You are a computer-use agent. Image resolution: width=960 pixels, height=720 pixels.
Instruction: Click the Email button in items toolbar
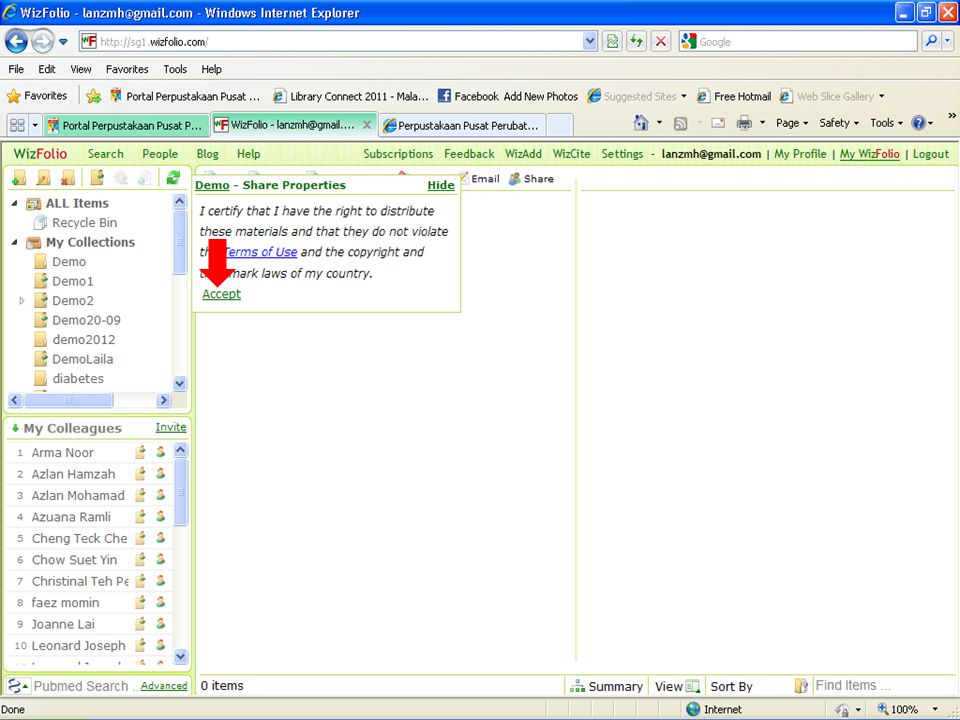coord(481,179)
